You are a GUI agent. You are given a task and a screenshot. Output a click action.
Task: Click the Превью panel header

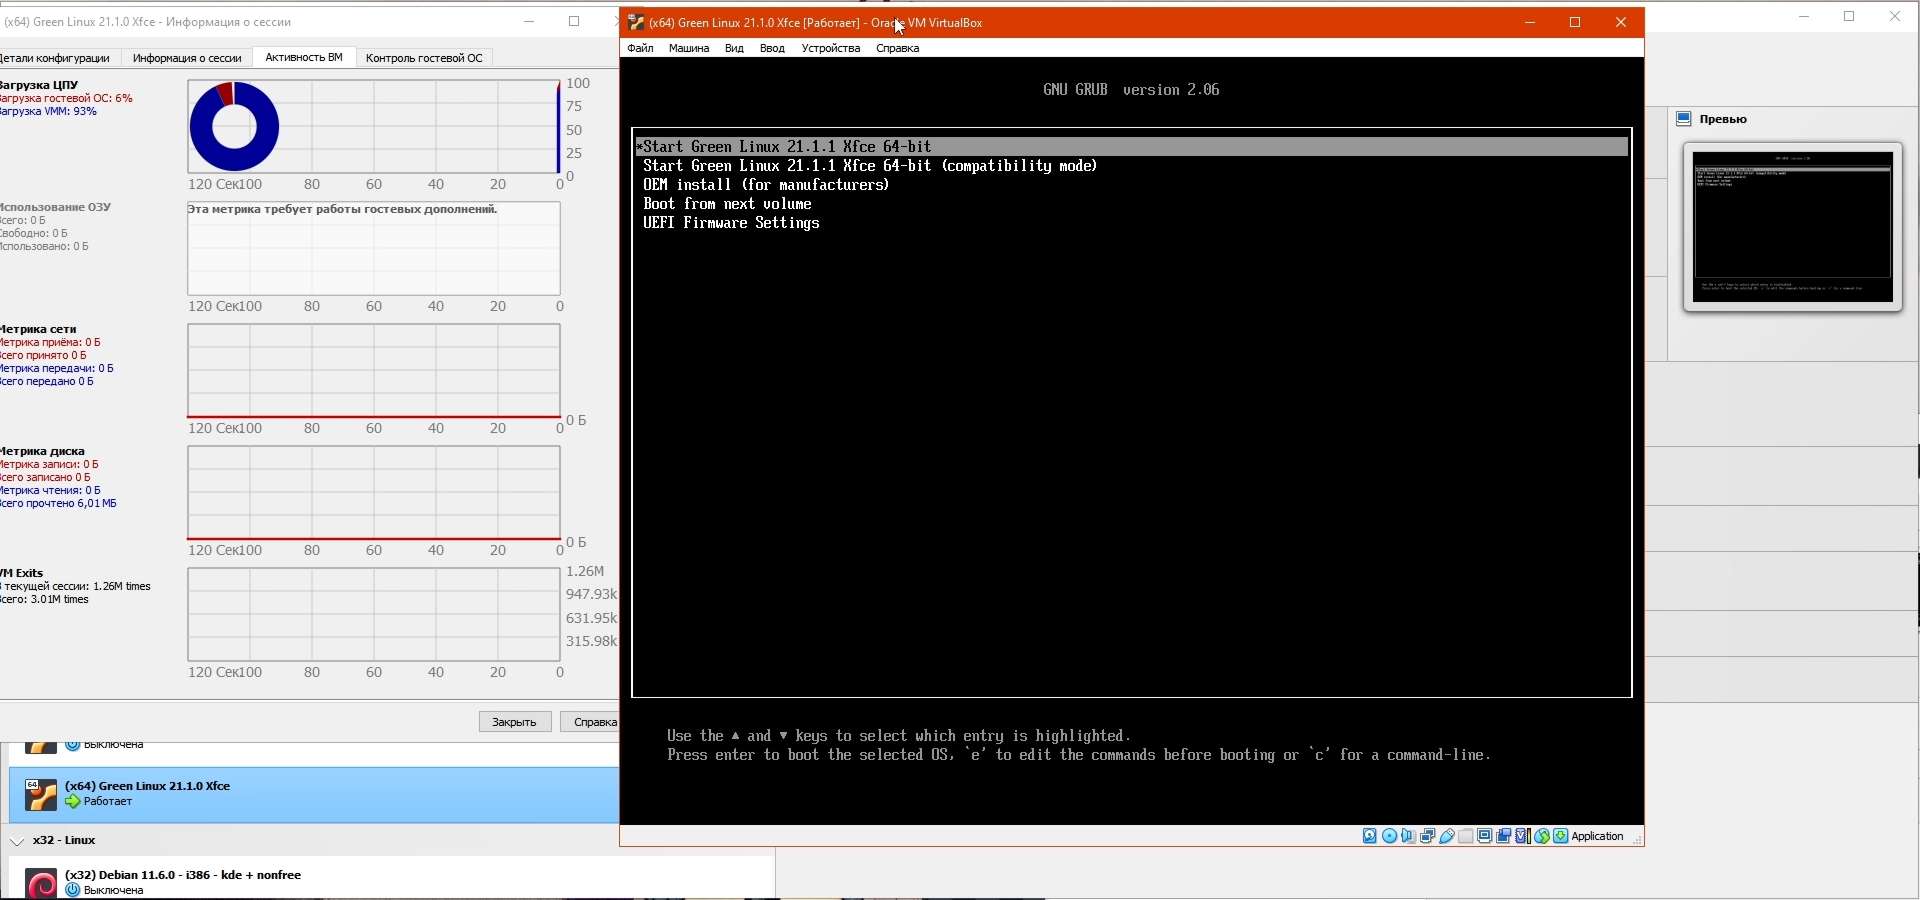click(x=1723, y=119)
